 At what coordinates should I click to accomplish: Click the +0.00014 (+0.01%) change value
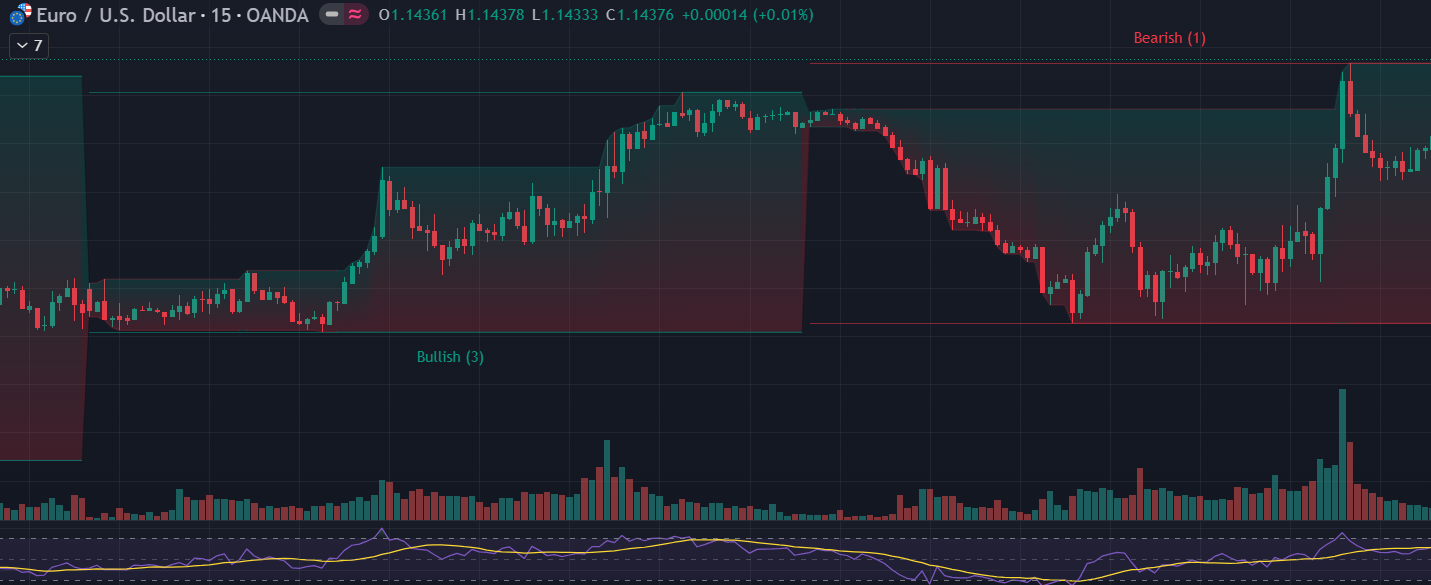coord(748,15)
